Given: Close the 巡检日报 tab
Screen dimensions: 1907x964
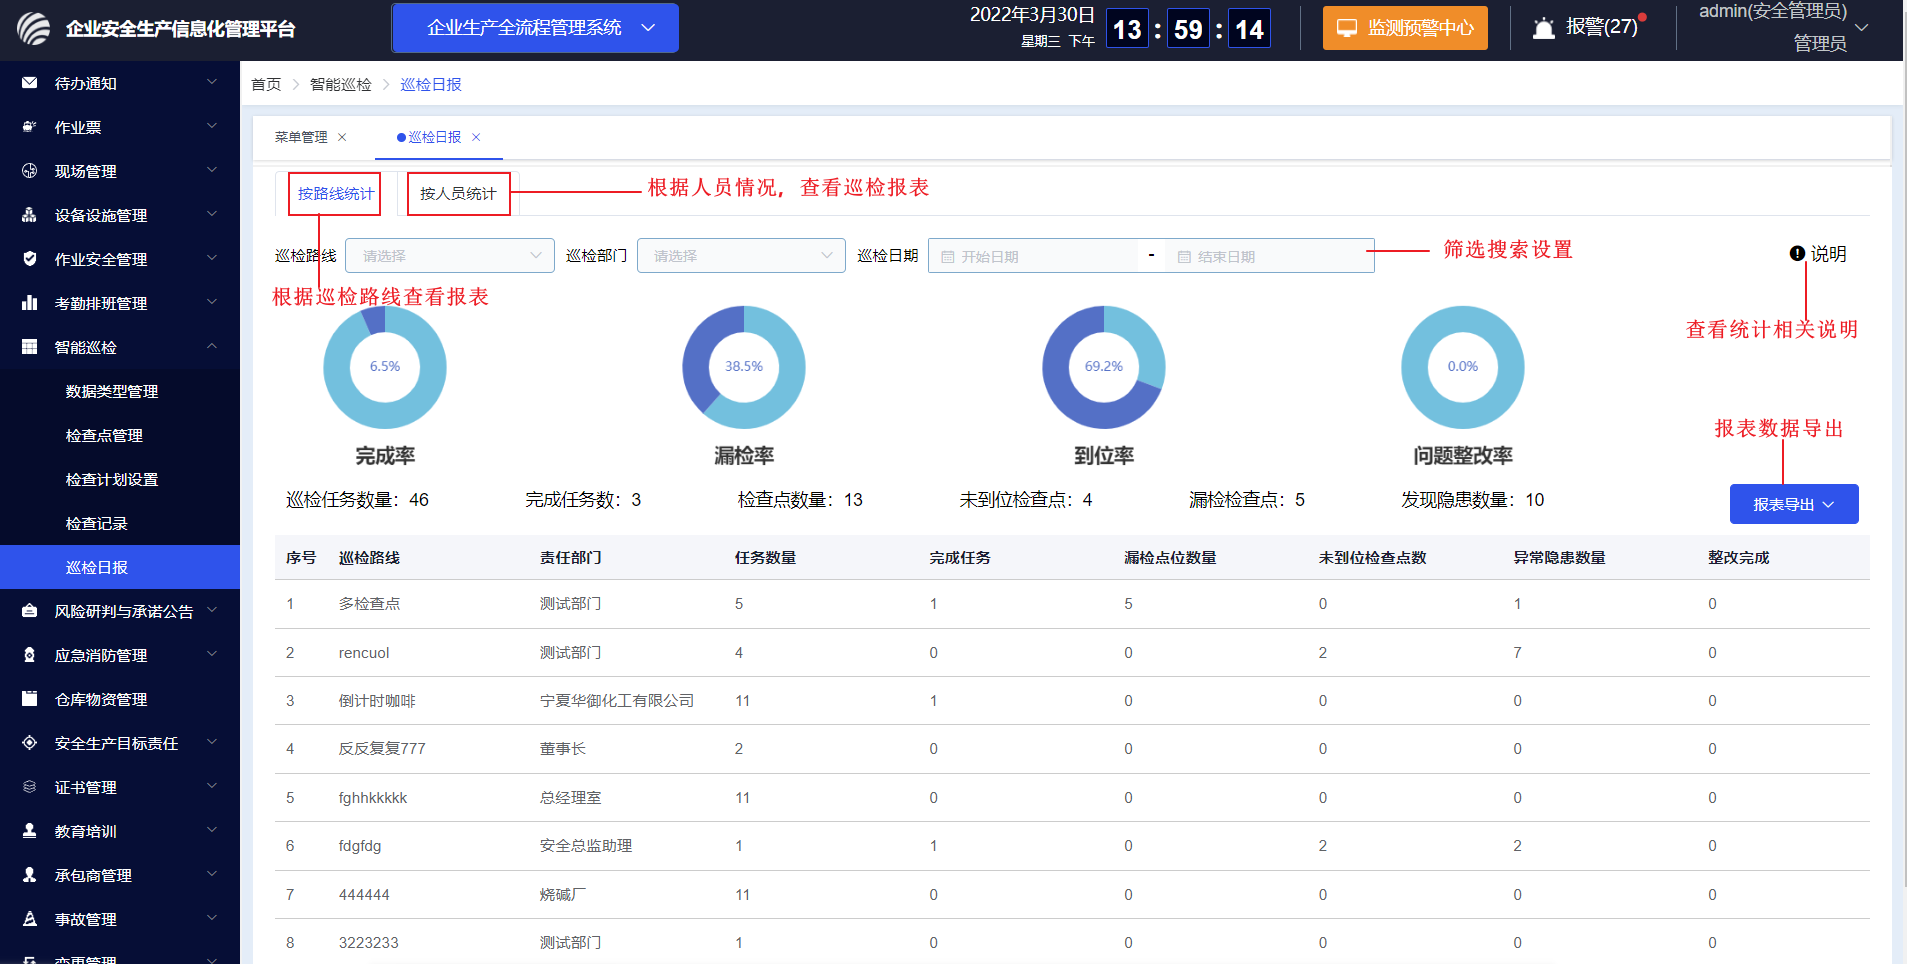Looking at the screenshot, I should pyautogui.click(x=476, y=137).
